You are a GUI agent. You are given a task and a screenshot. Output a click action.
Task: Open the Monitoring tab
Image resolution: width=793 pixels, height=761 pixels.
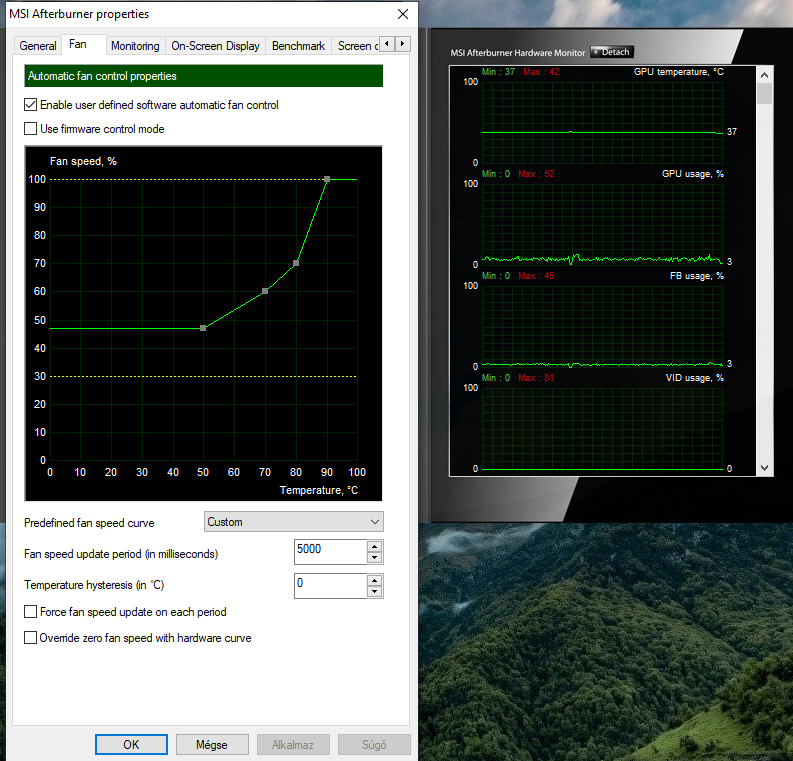point(135,46)
